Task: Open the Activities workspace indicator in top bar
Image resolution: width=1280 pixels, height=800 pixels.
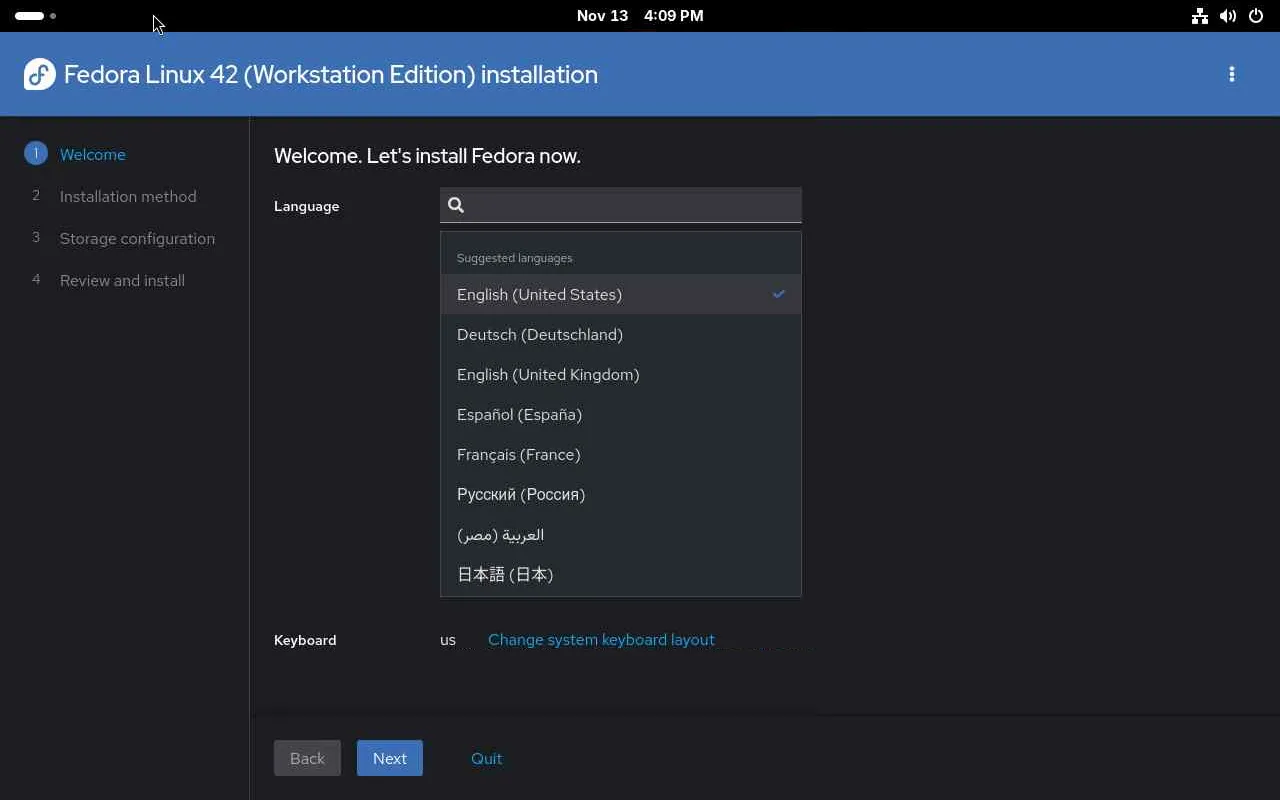Action: 35,16
